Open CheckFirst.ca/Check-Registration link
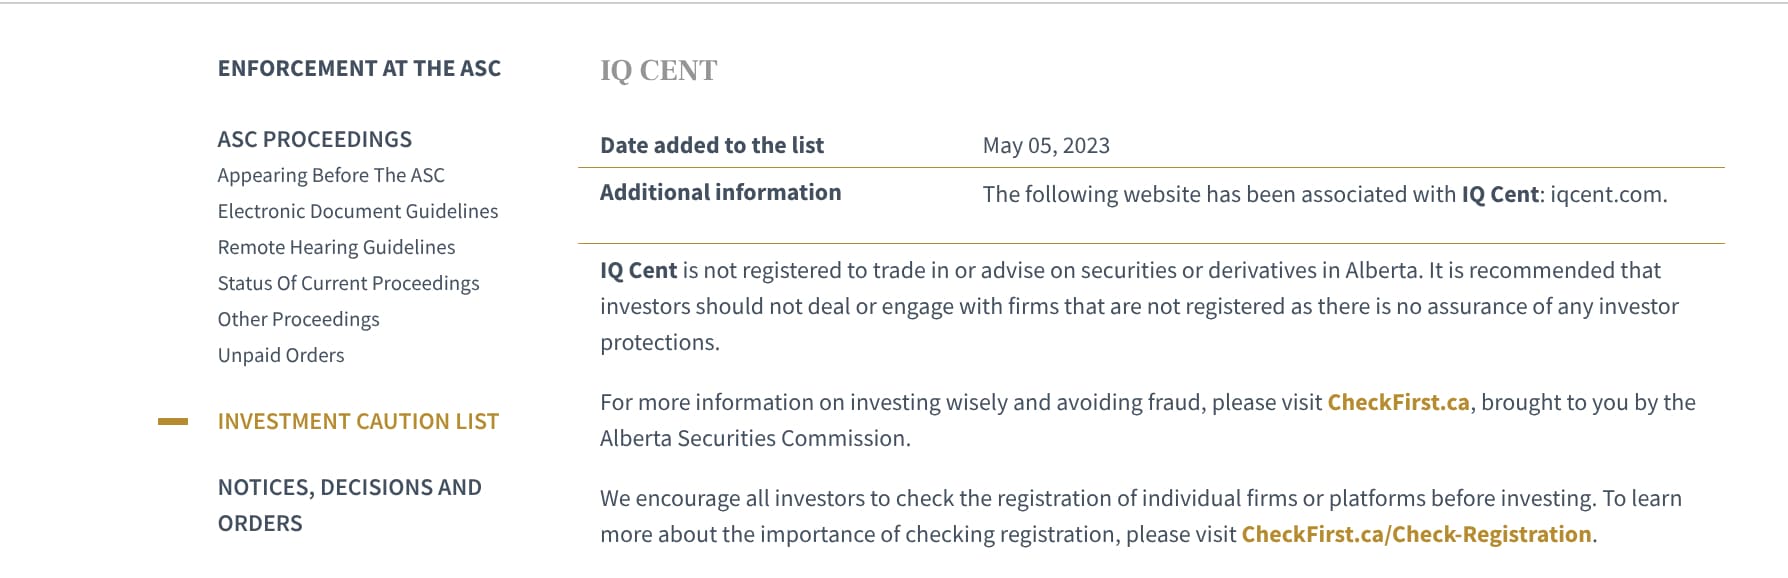 click(x=1416, y=534)
